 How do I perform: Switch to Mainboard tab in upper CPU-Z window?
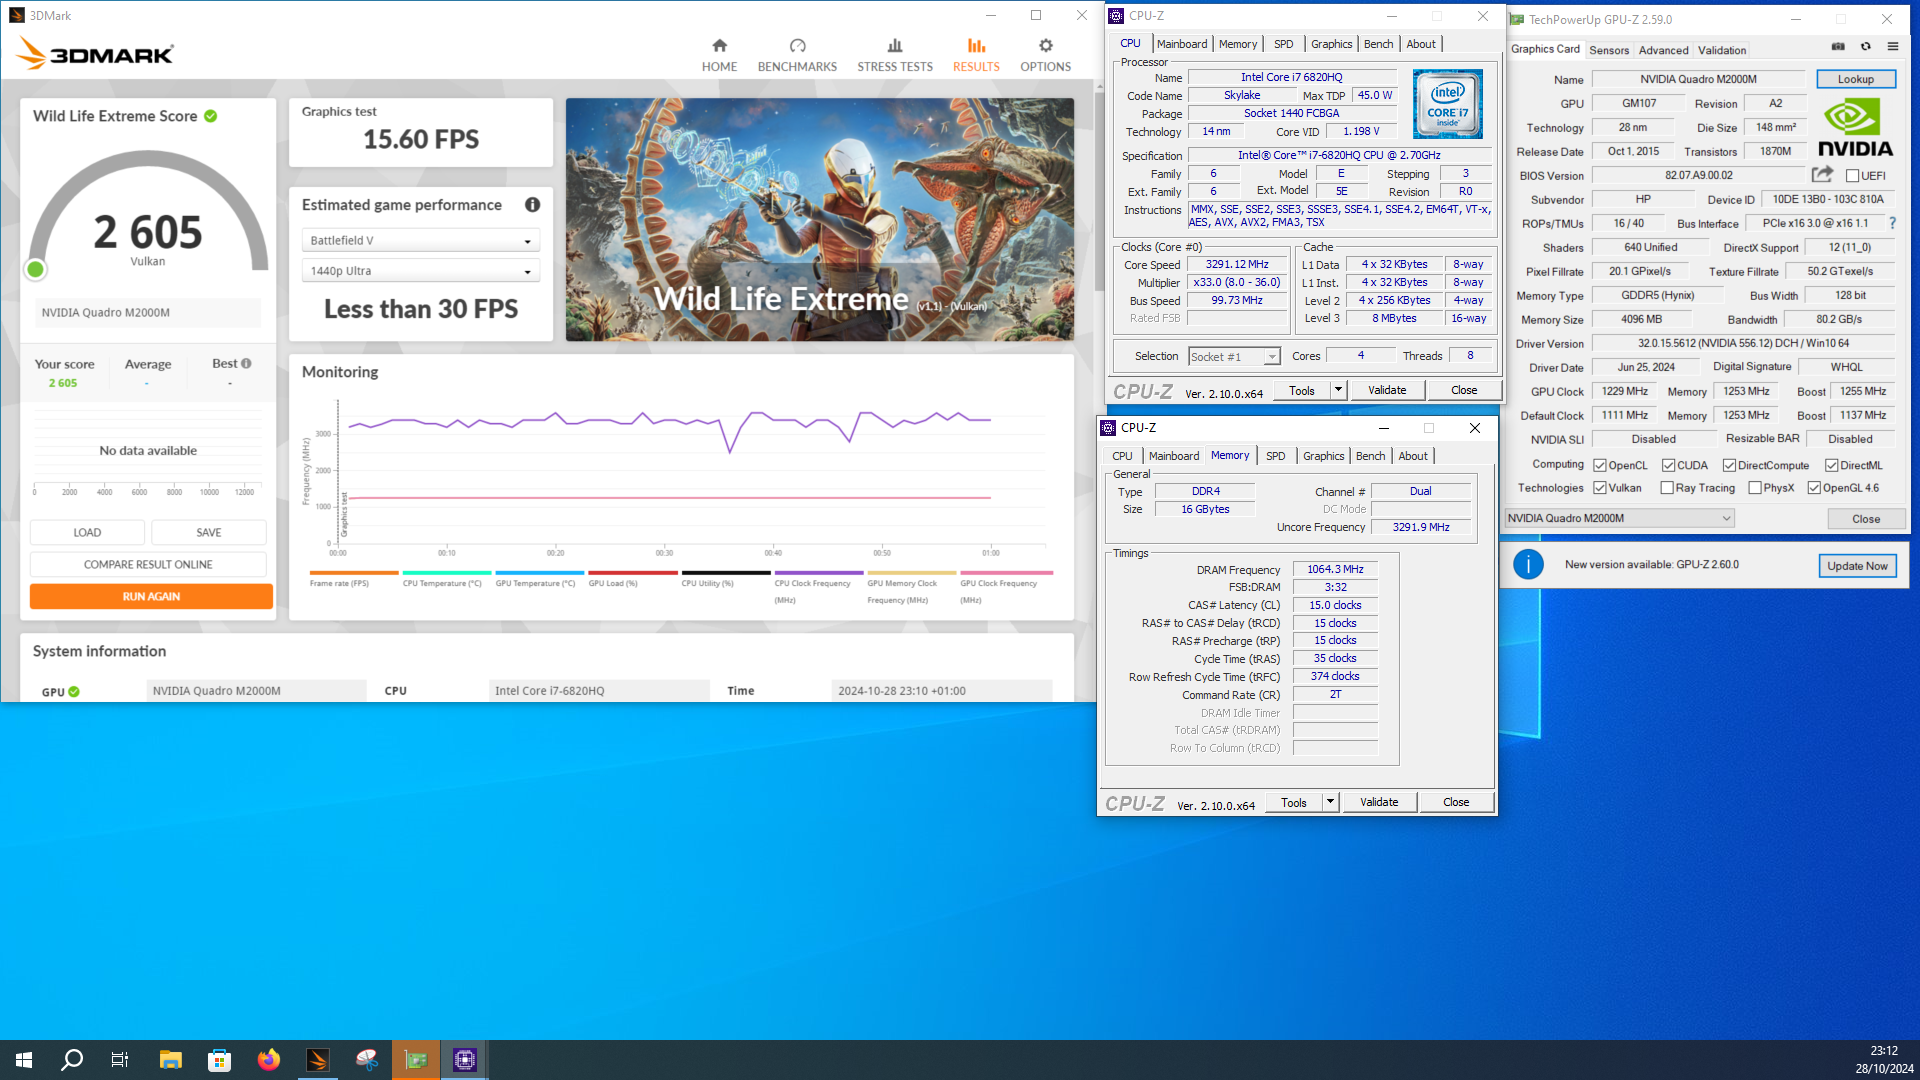pos(1182,44)
